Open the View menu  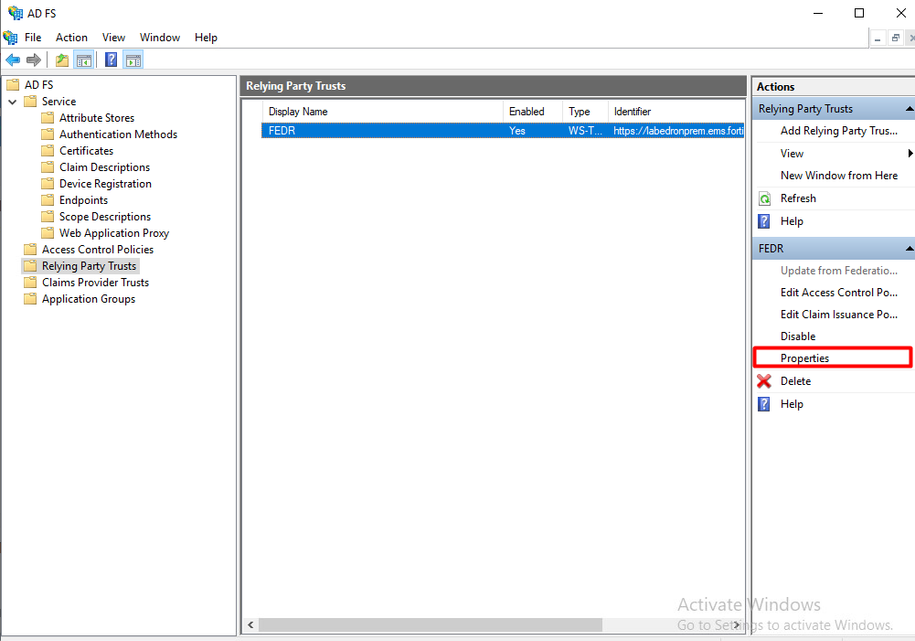point(113,37)
